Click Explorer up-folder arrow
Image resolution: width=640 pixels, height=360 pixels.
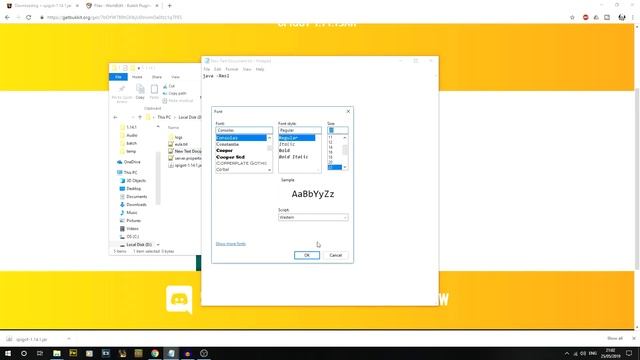pyautogui.click(x=140, y=117)
